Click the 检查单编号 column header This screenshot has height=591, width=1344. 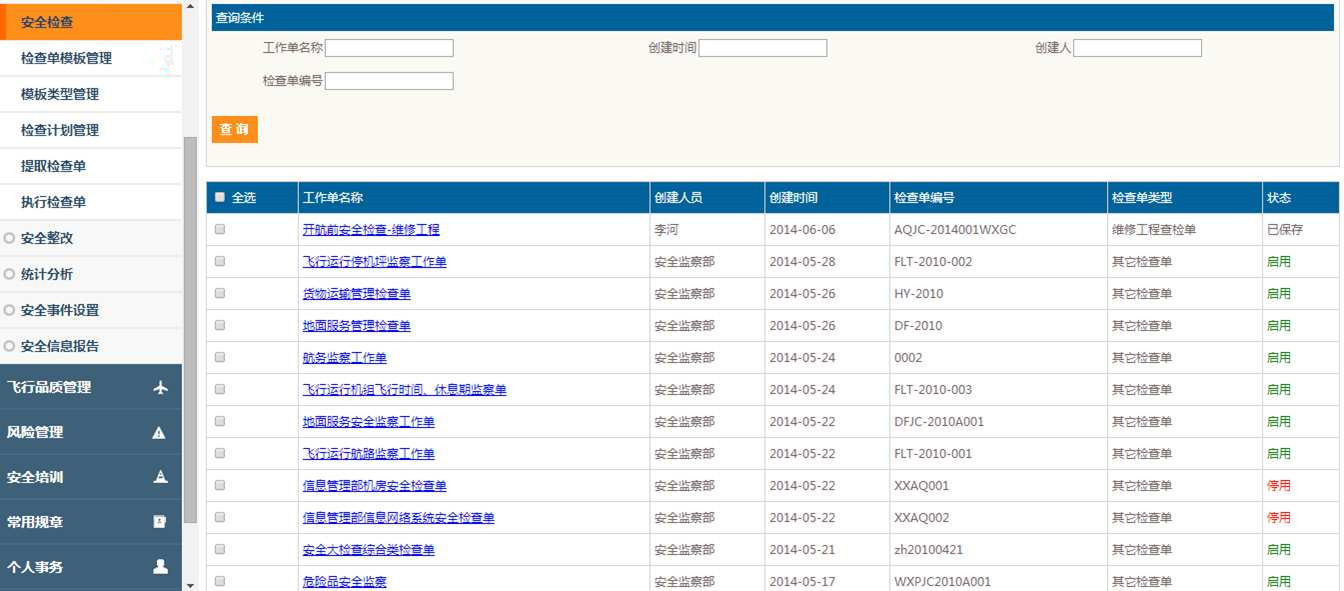(x=998, y=198)
